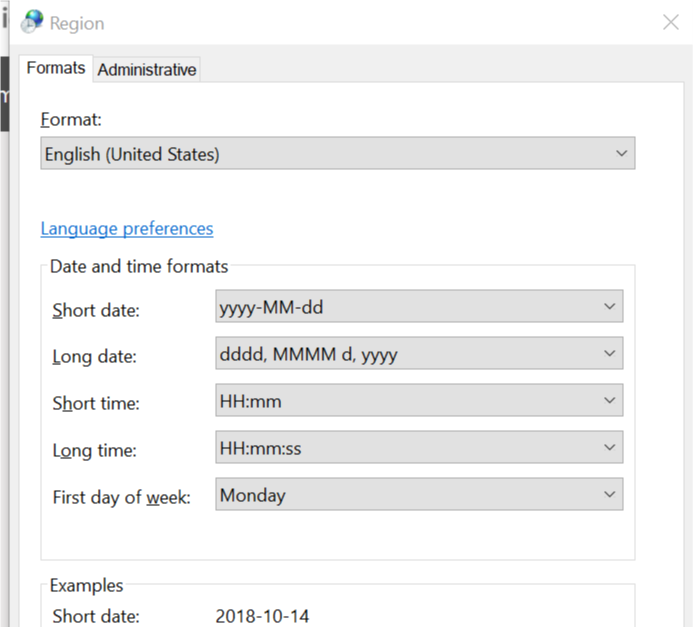Close the Region dialog window
This screenshot has width=693, height=627.
click(x=670, y=22)
